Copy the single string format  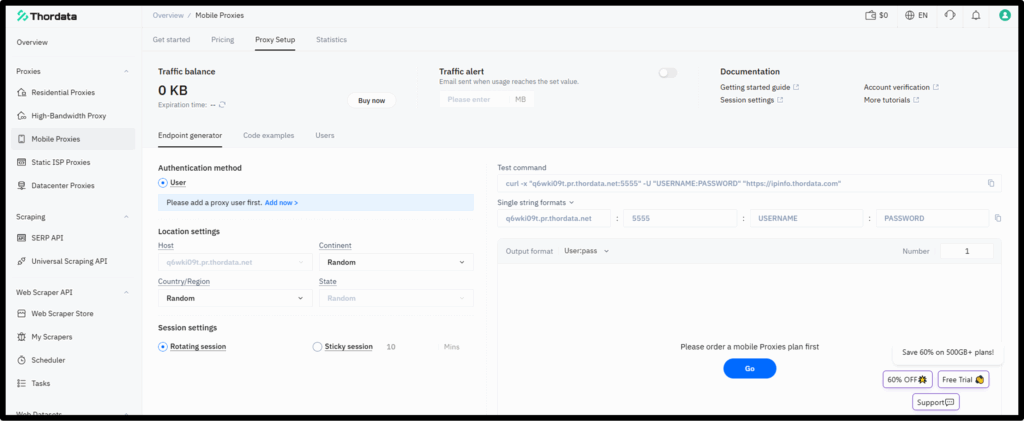(x=997, y=218)
